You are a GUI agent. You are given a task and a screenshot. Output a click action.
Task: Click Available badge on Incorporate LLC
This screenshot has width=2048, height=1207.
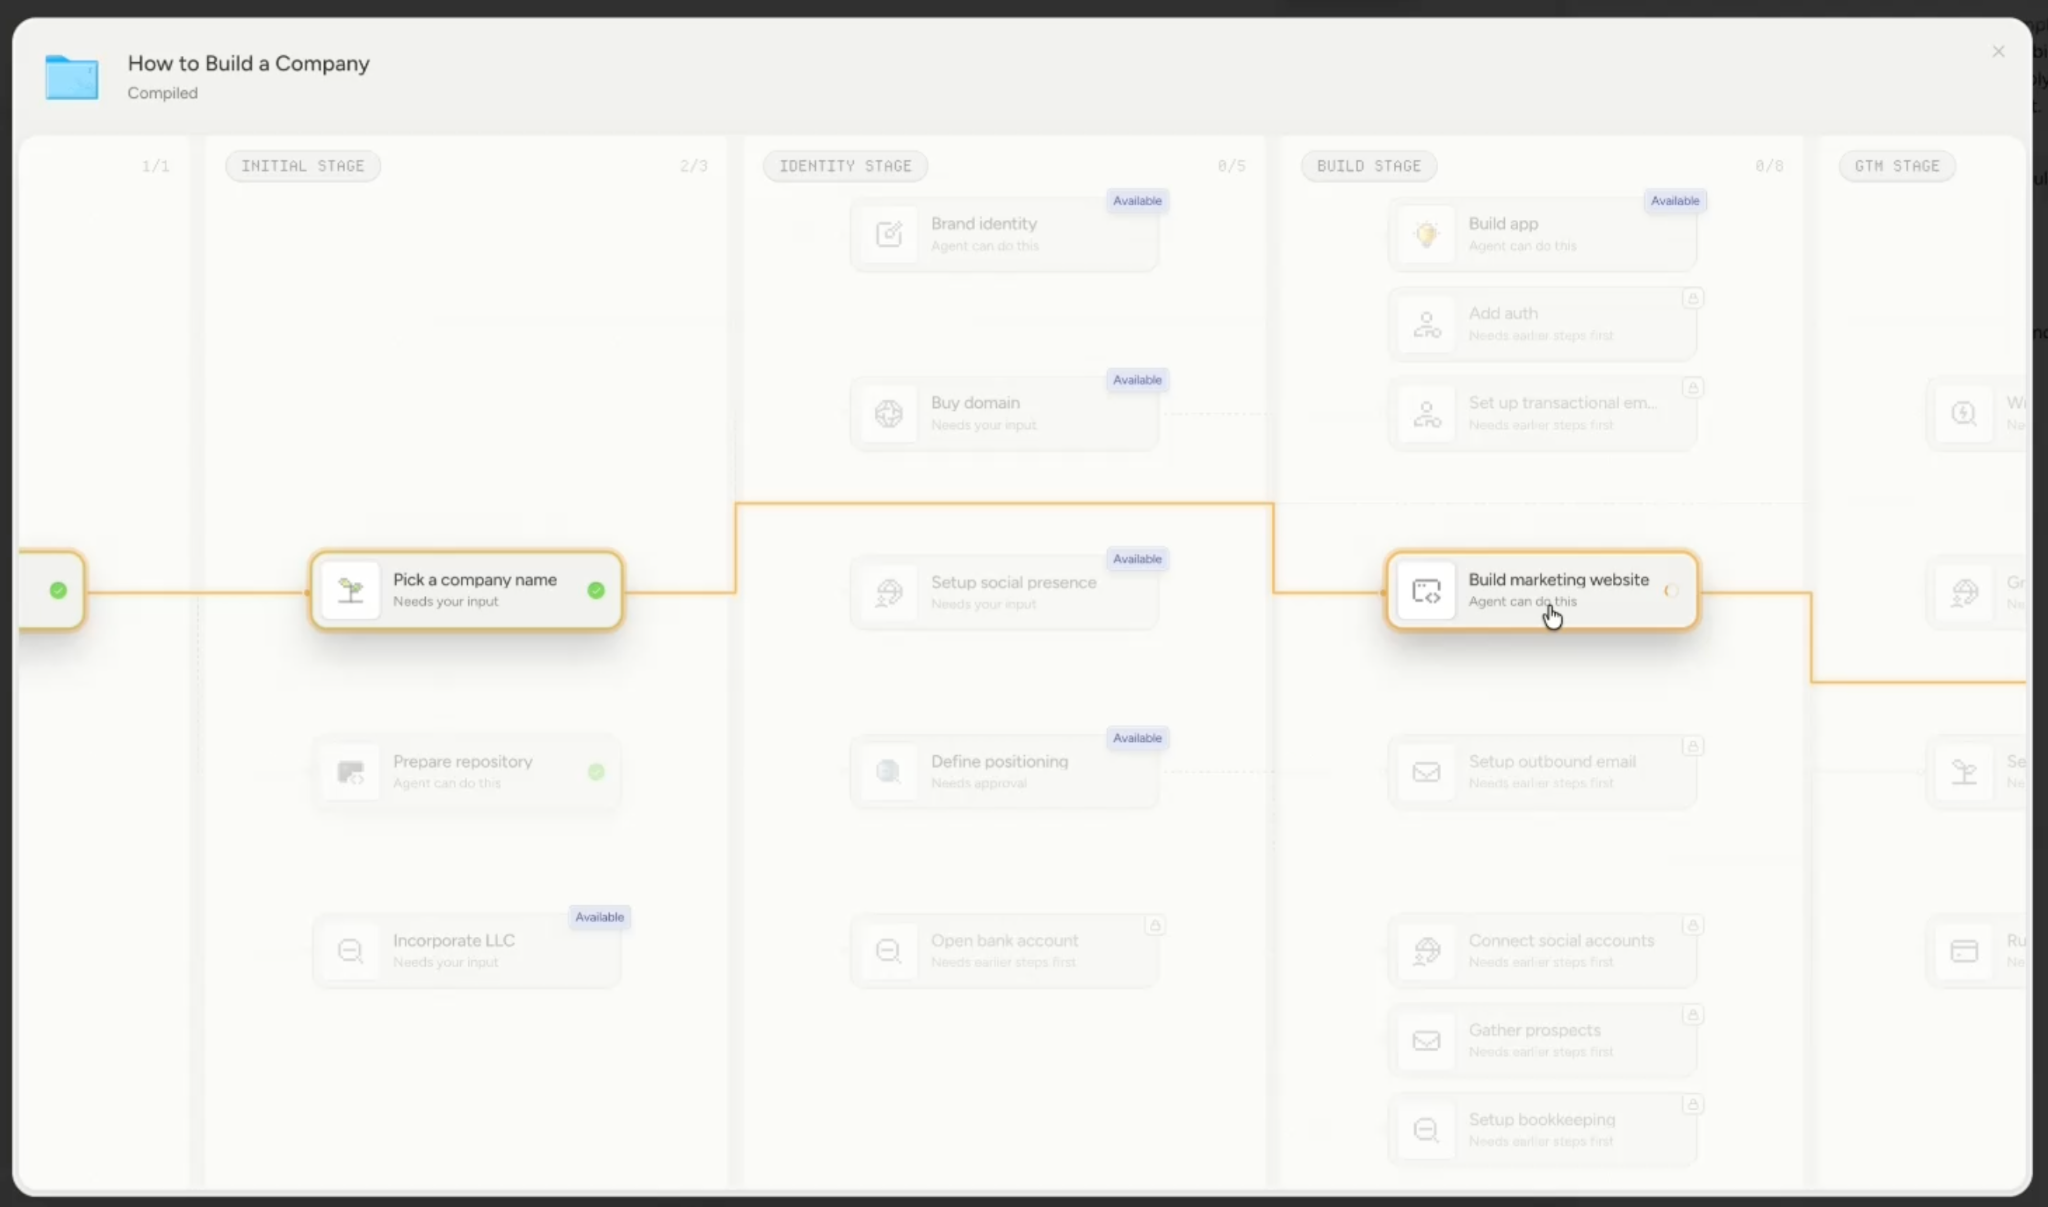point(599,917)
